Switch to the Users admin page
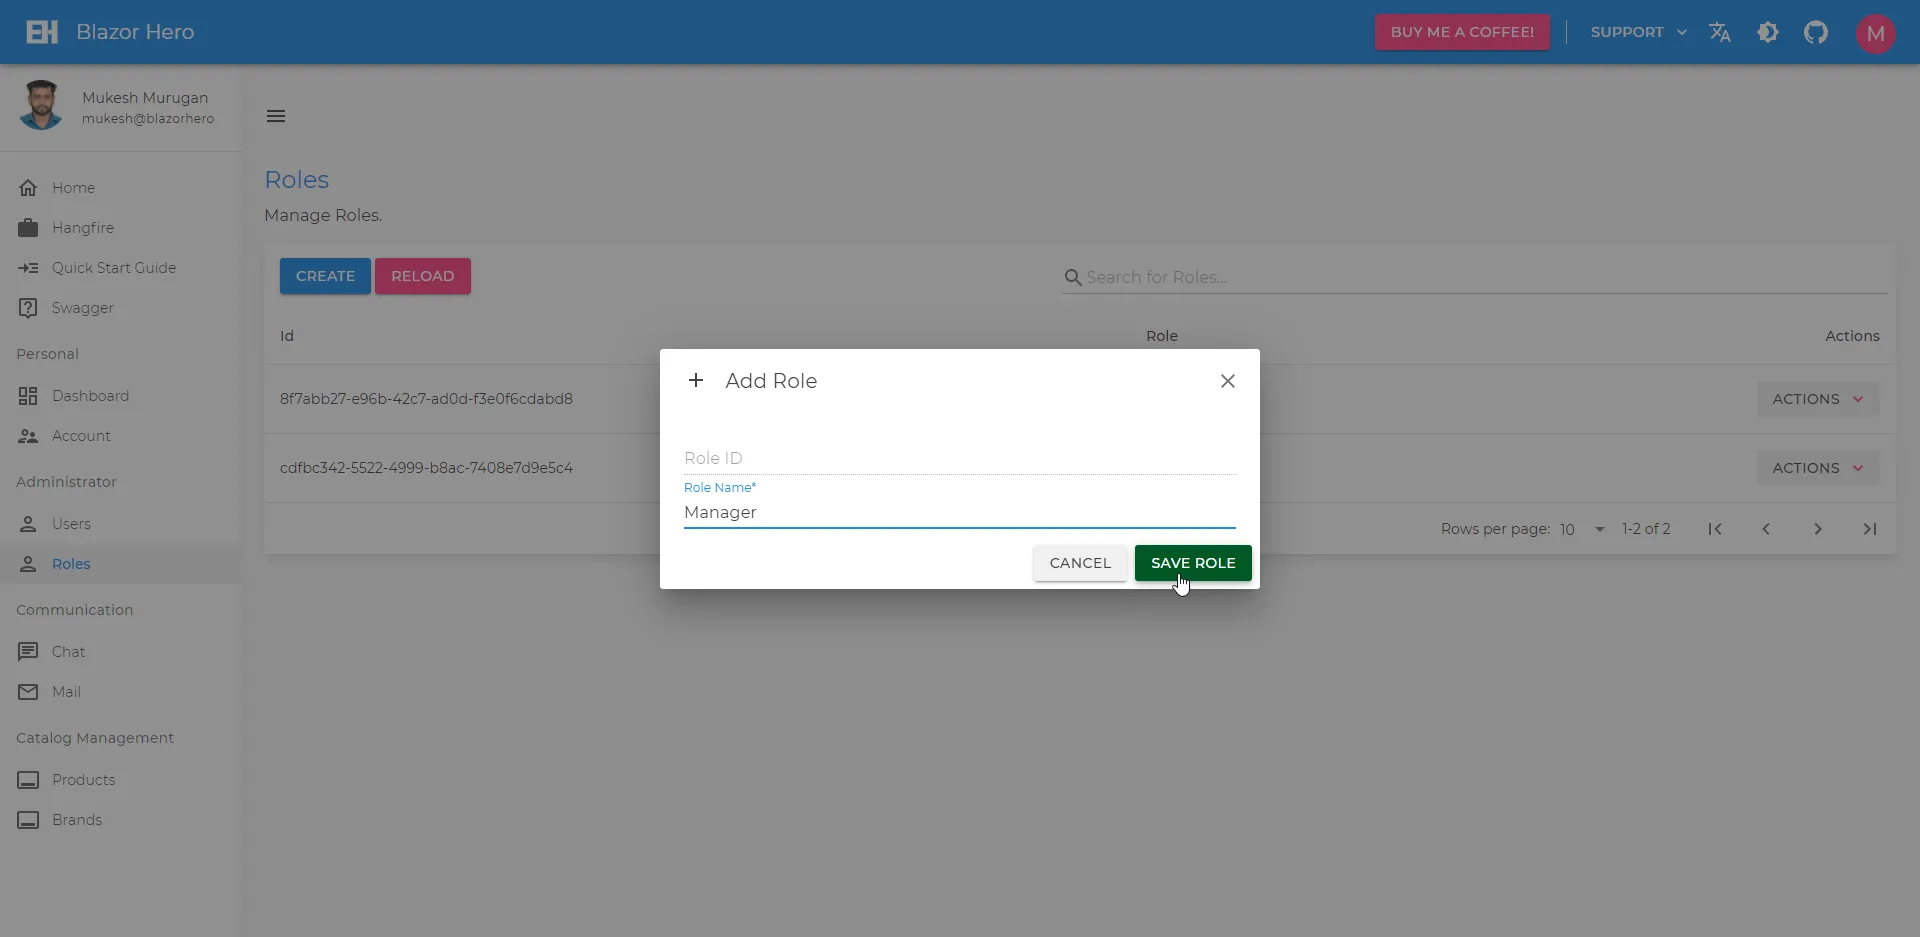Viewport: 1920px width, 937px height. [x=70, y=523]
